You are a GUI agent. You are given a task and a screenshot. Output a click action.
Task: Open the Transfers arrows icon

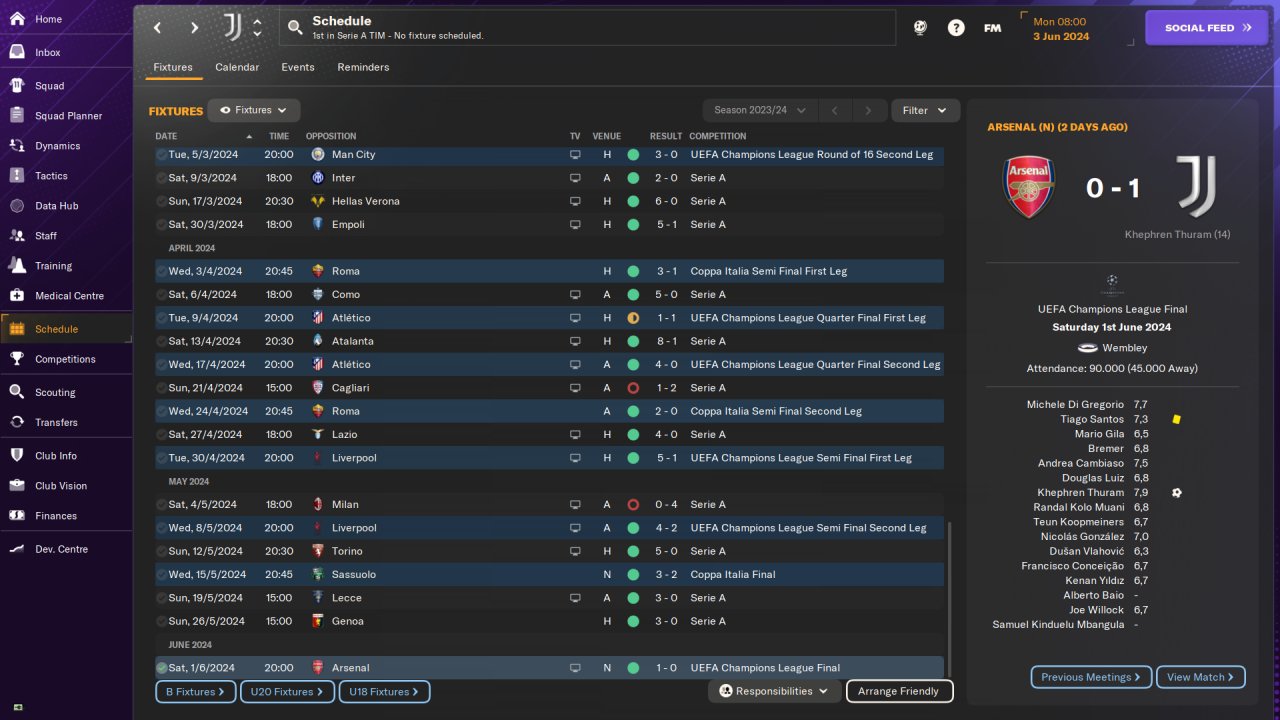17,422
